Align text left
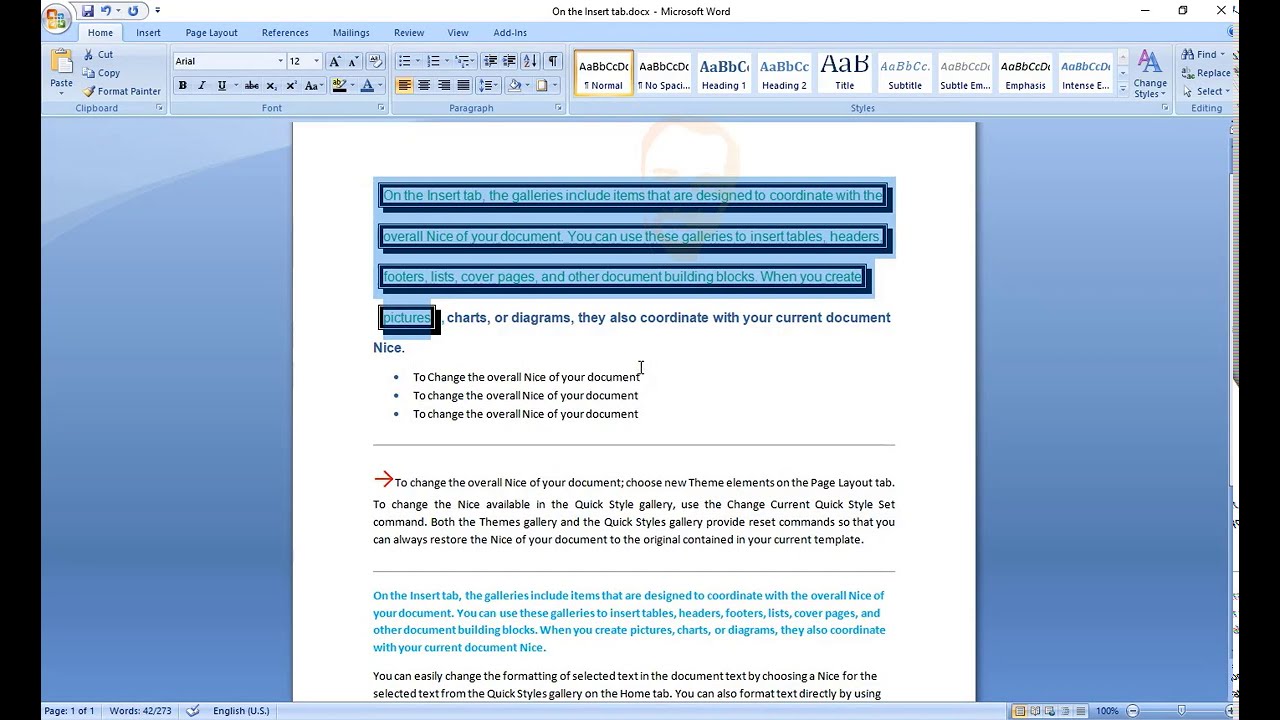Image resolution: width=1280 pixels, height=720 pixels. click(x=404, y=86)
